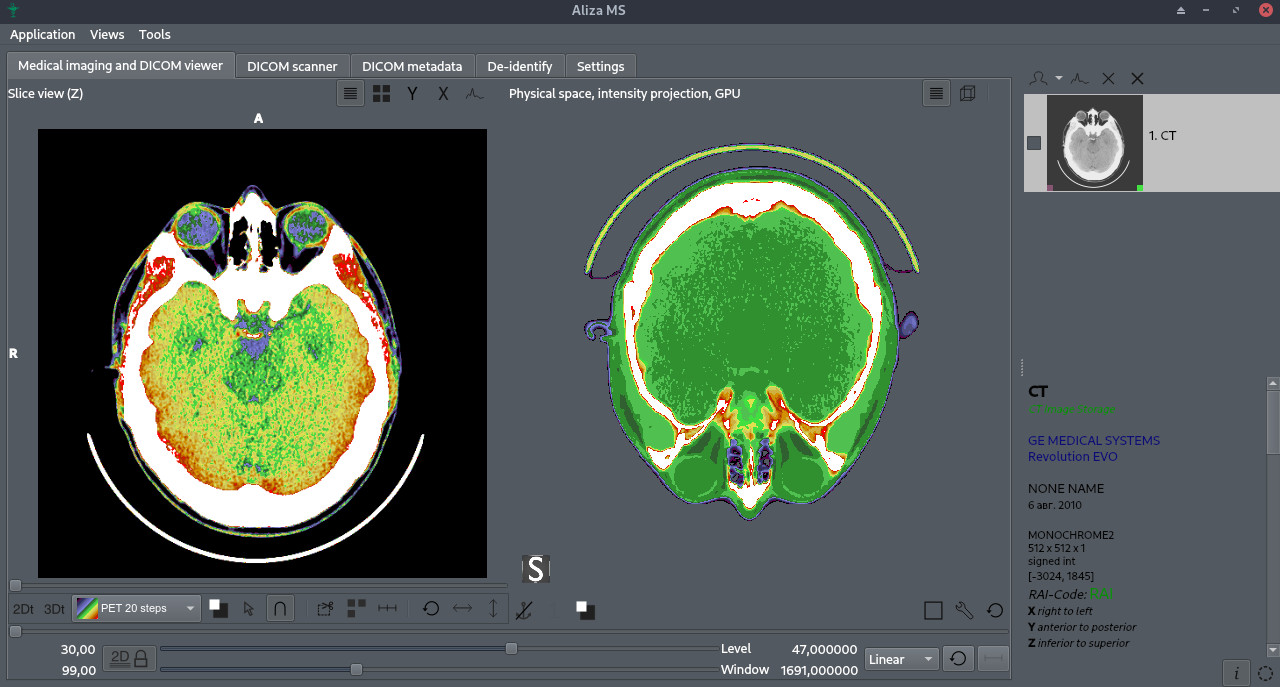Toggle the arch-shaped button in slice toolbar
The width and height of the screenshot is (1280, 687).
(281, 608)
